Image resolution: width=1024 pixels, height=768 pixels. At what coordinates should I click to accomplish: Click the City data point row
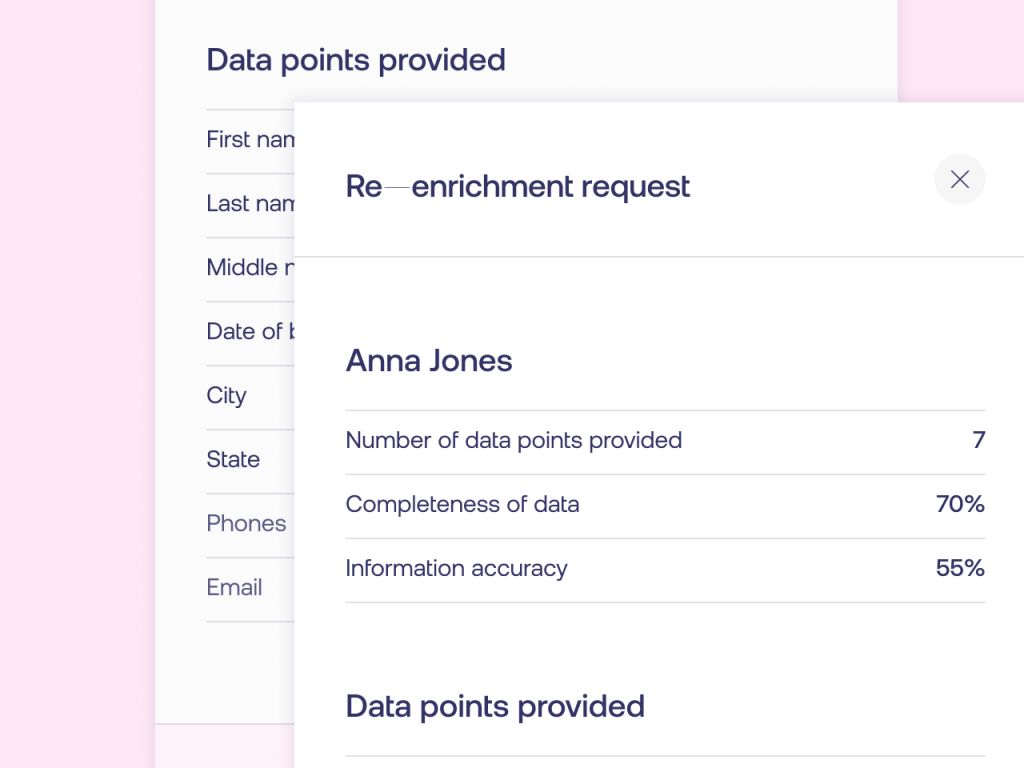pyautogui.click(x=250, y=396)
